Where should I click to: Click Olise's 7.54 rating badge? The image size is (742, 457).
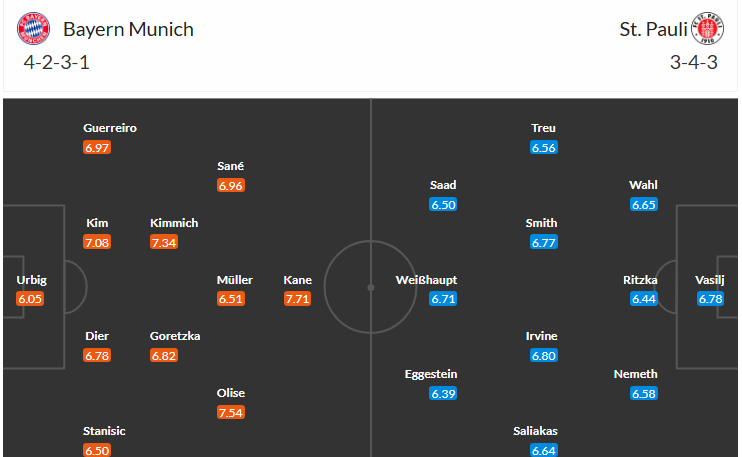(x=230, y=413)
